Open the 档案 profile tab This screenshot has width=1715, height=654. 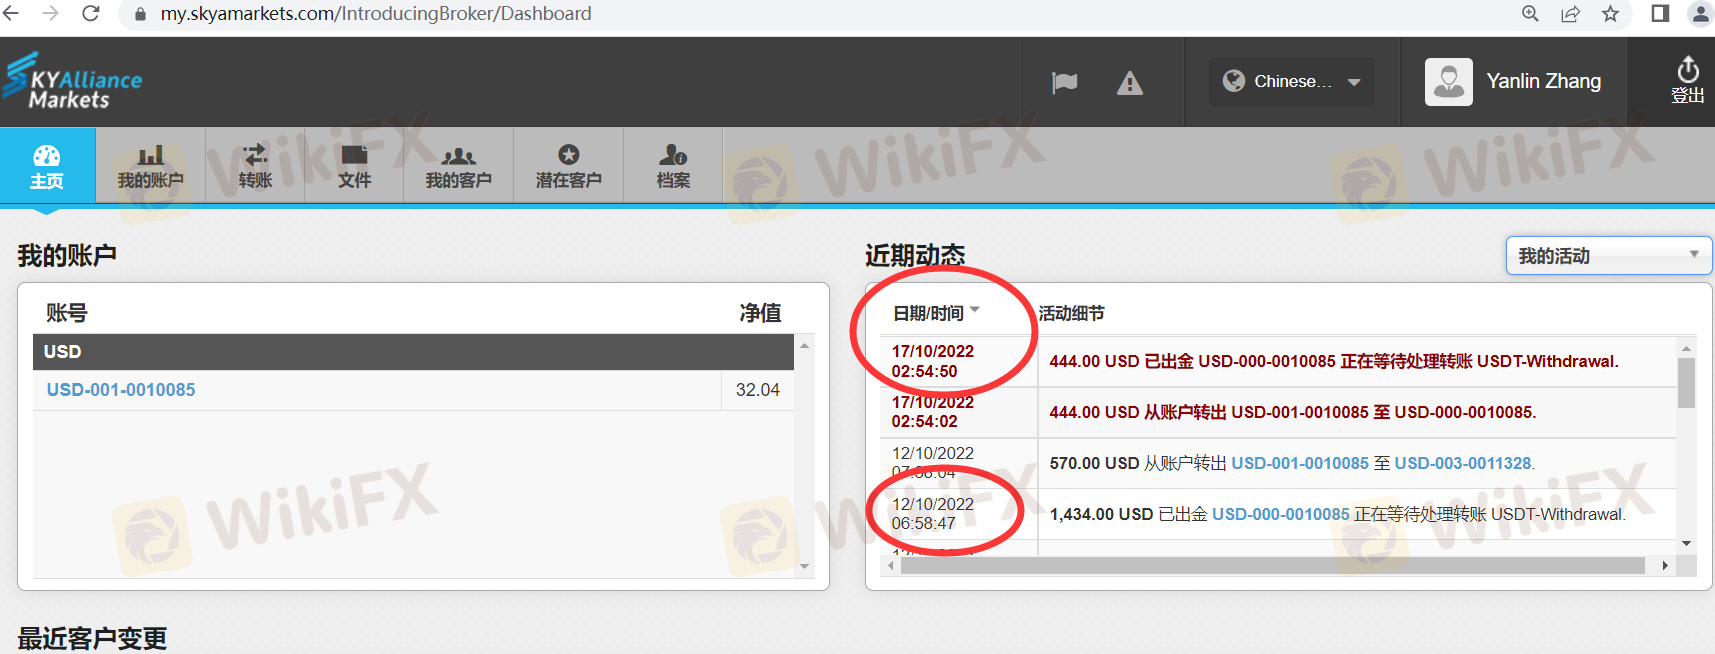tap(673, 166)
